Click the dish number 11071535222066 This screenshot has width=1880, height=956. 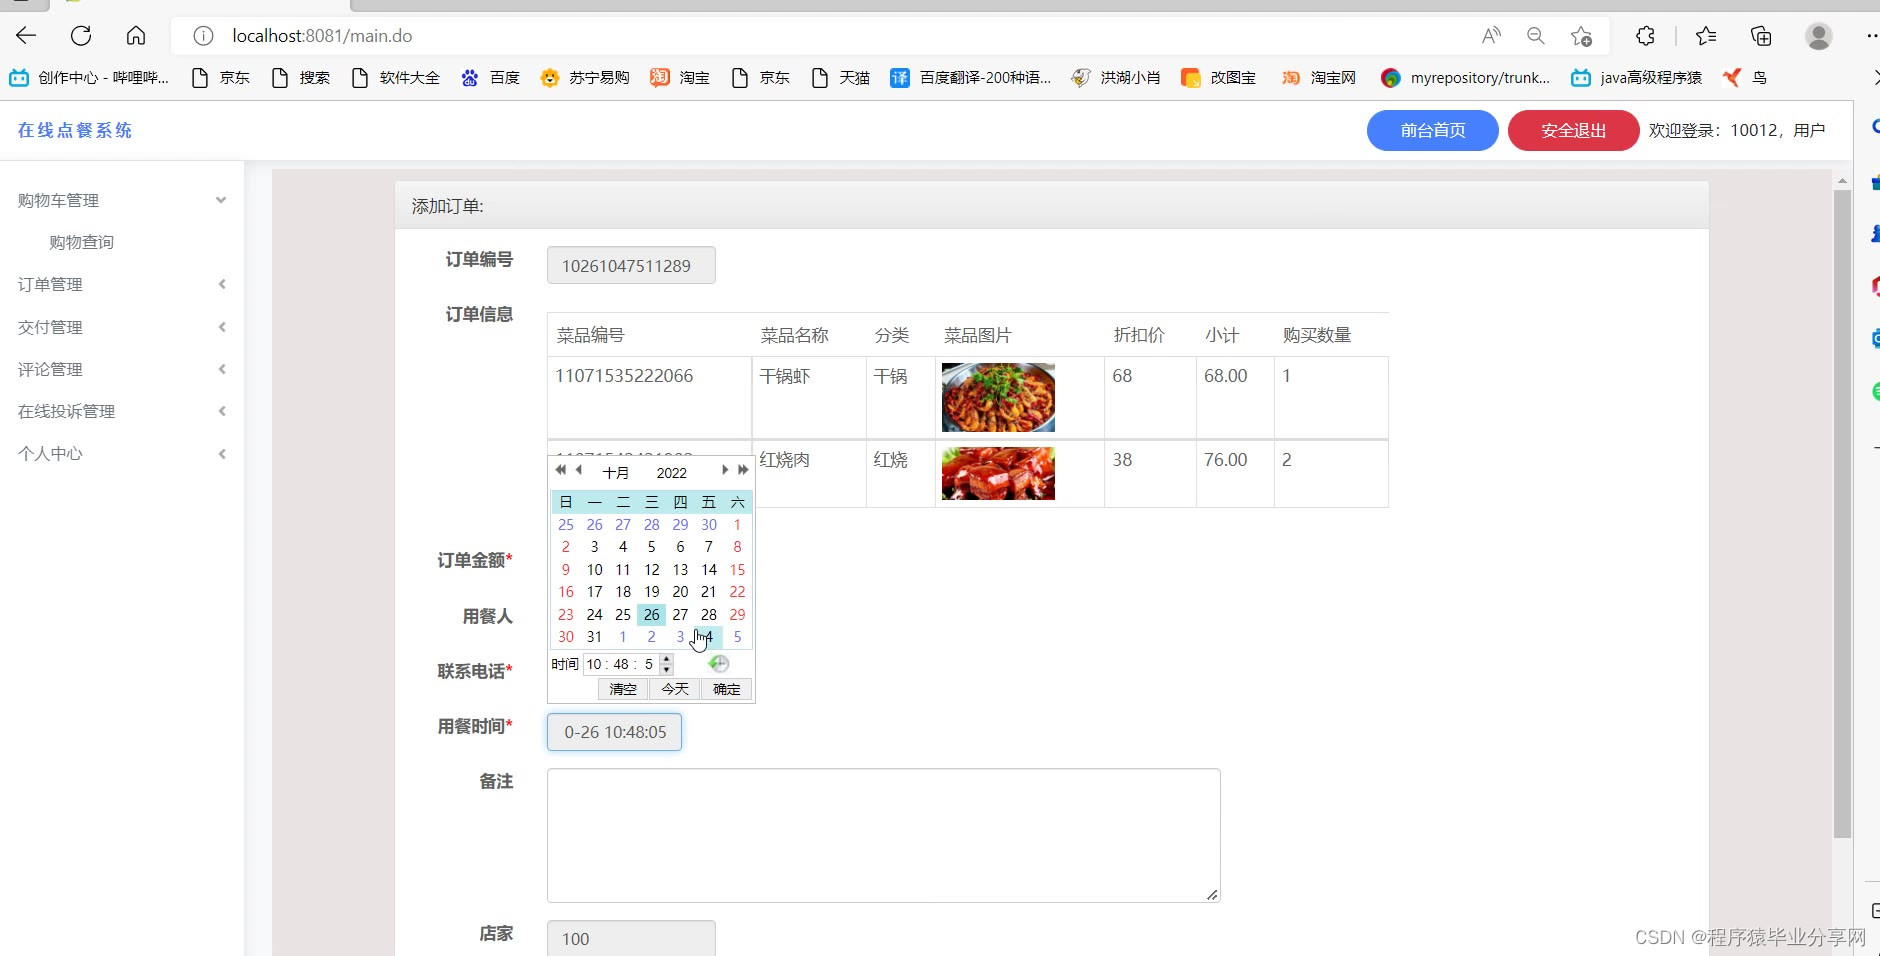tap(624, 376)
